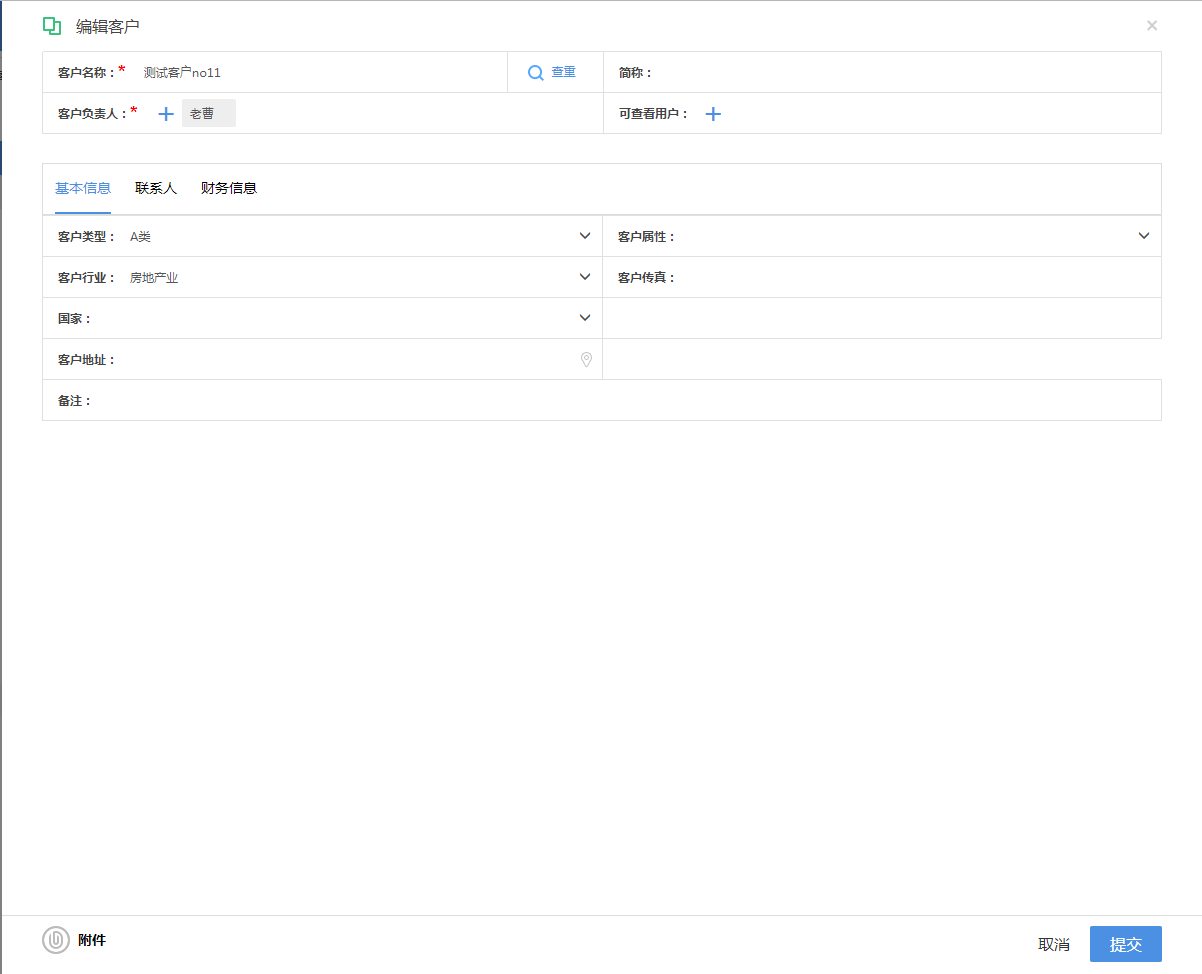
Task: Click the 客户名称 input field
Action: [320, 73]
